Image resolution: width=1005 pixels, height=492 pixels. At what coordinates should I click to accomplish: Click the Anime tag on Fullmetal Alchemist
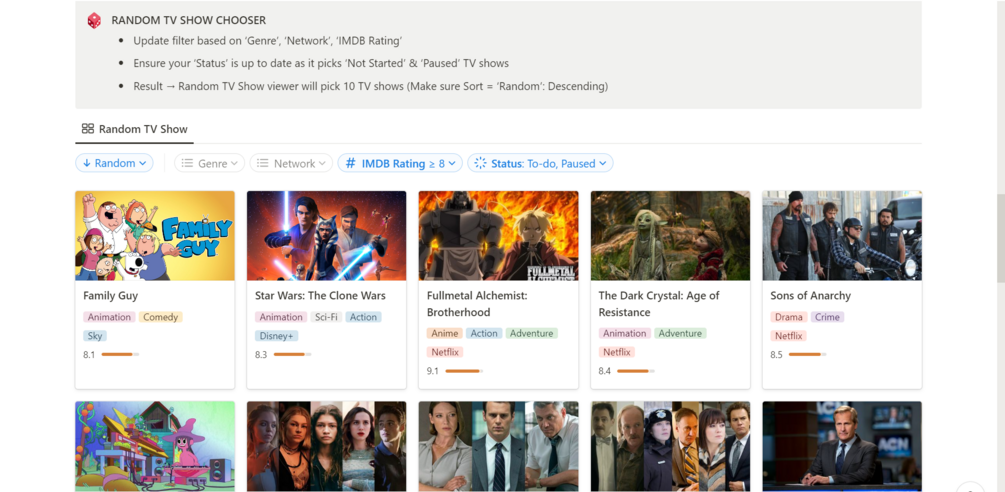coord(445,333)
